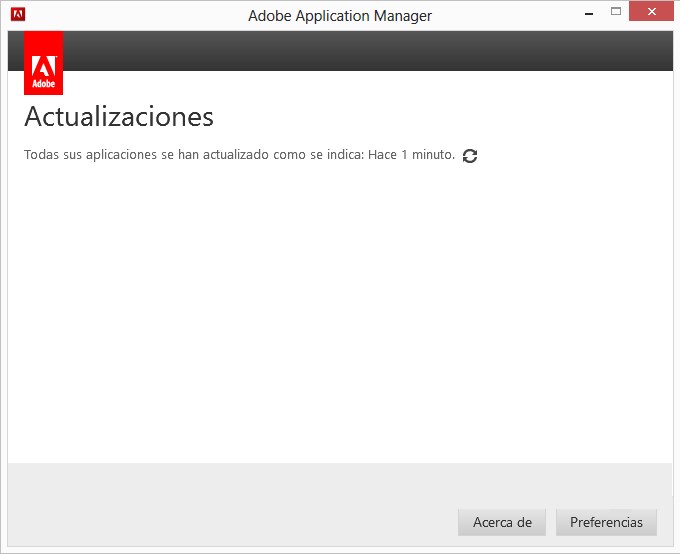
Task: Click the Adobe logo in header
Action: click(x=43, y=63)
